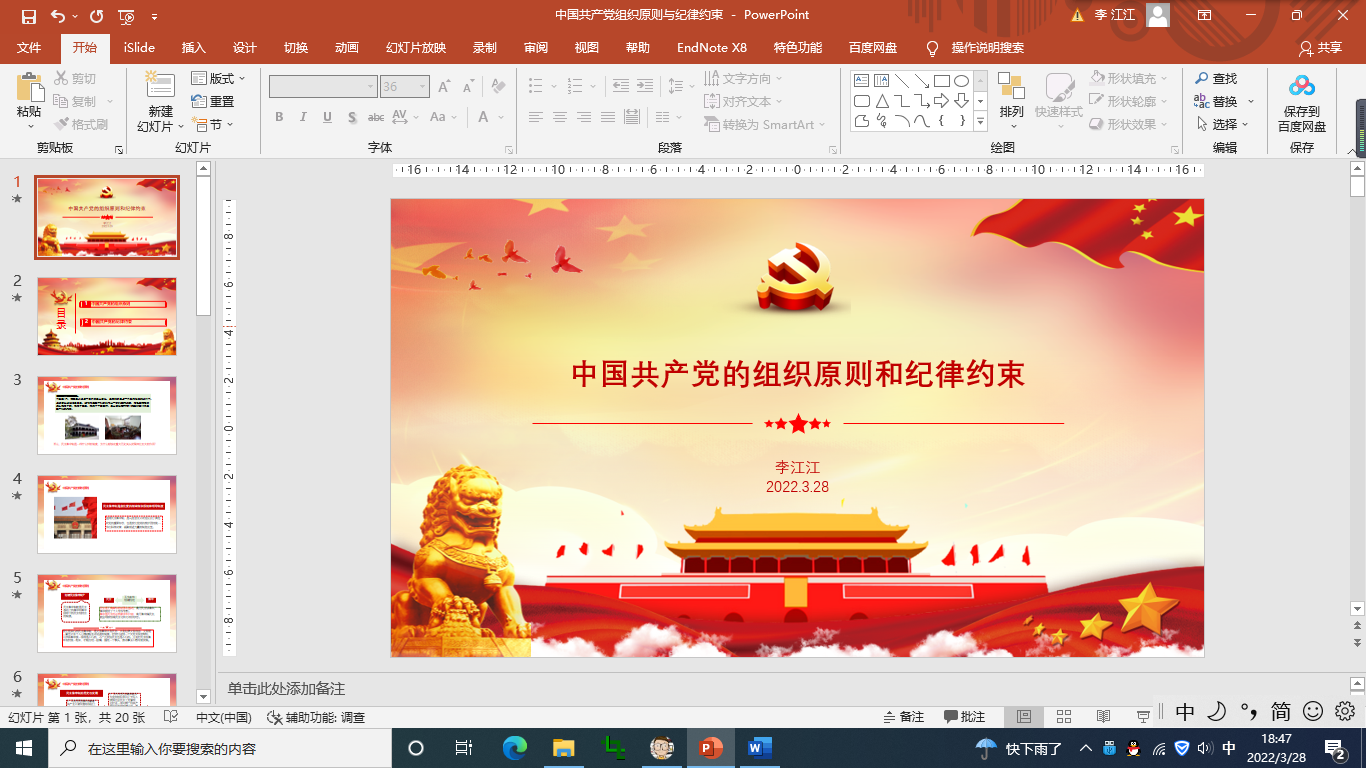Click the Arrange (排列) icon
The height and width of the screenshot is (768, 1366).
(x=1011, y=87)
